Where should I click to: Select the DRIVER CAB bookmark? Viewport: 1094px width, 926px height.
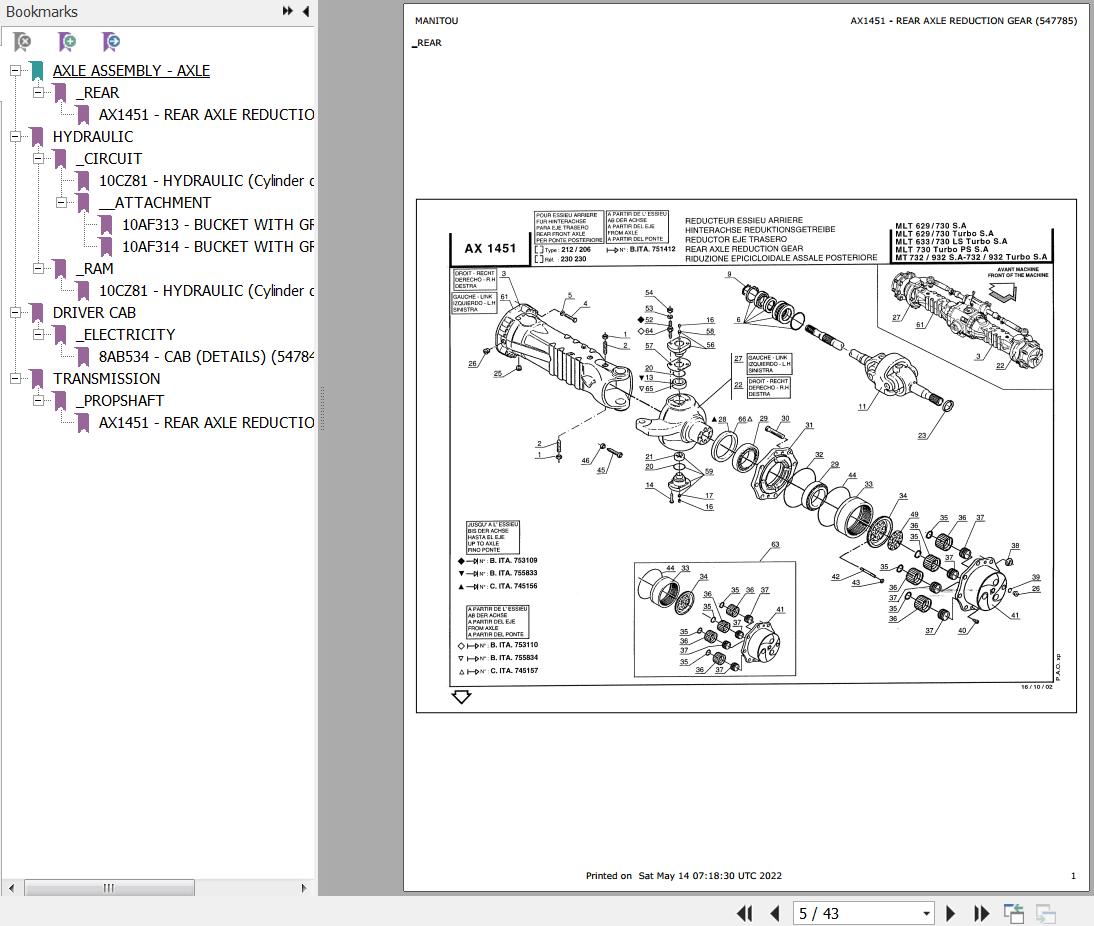[x=94, y=312]
